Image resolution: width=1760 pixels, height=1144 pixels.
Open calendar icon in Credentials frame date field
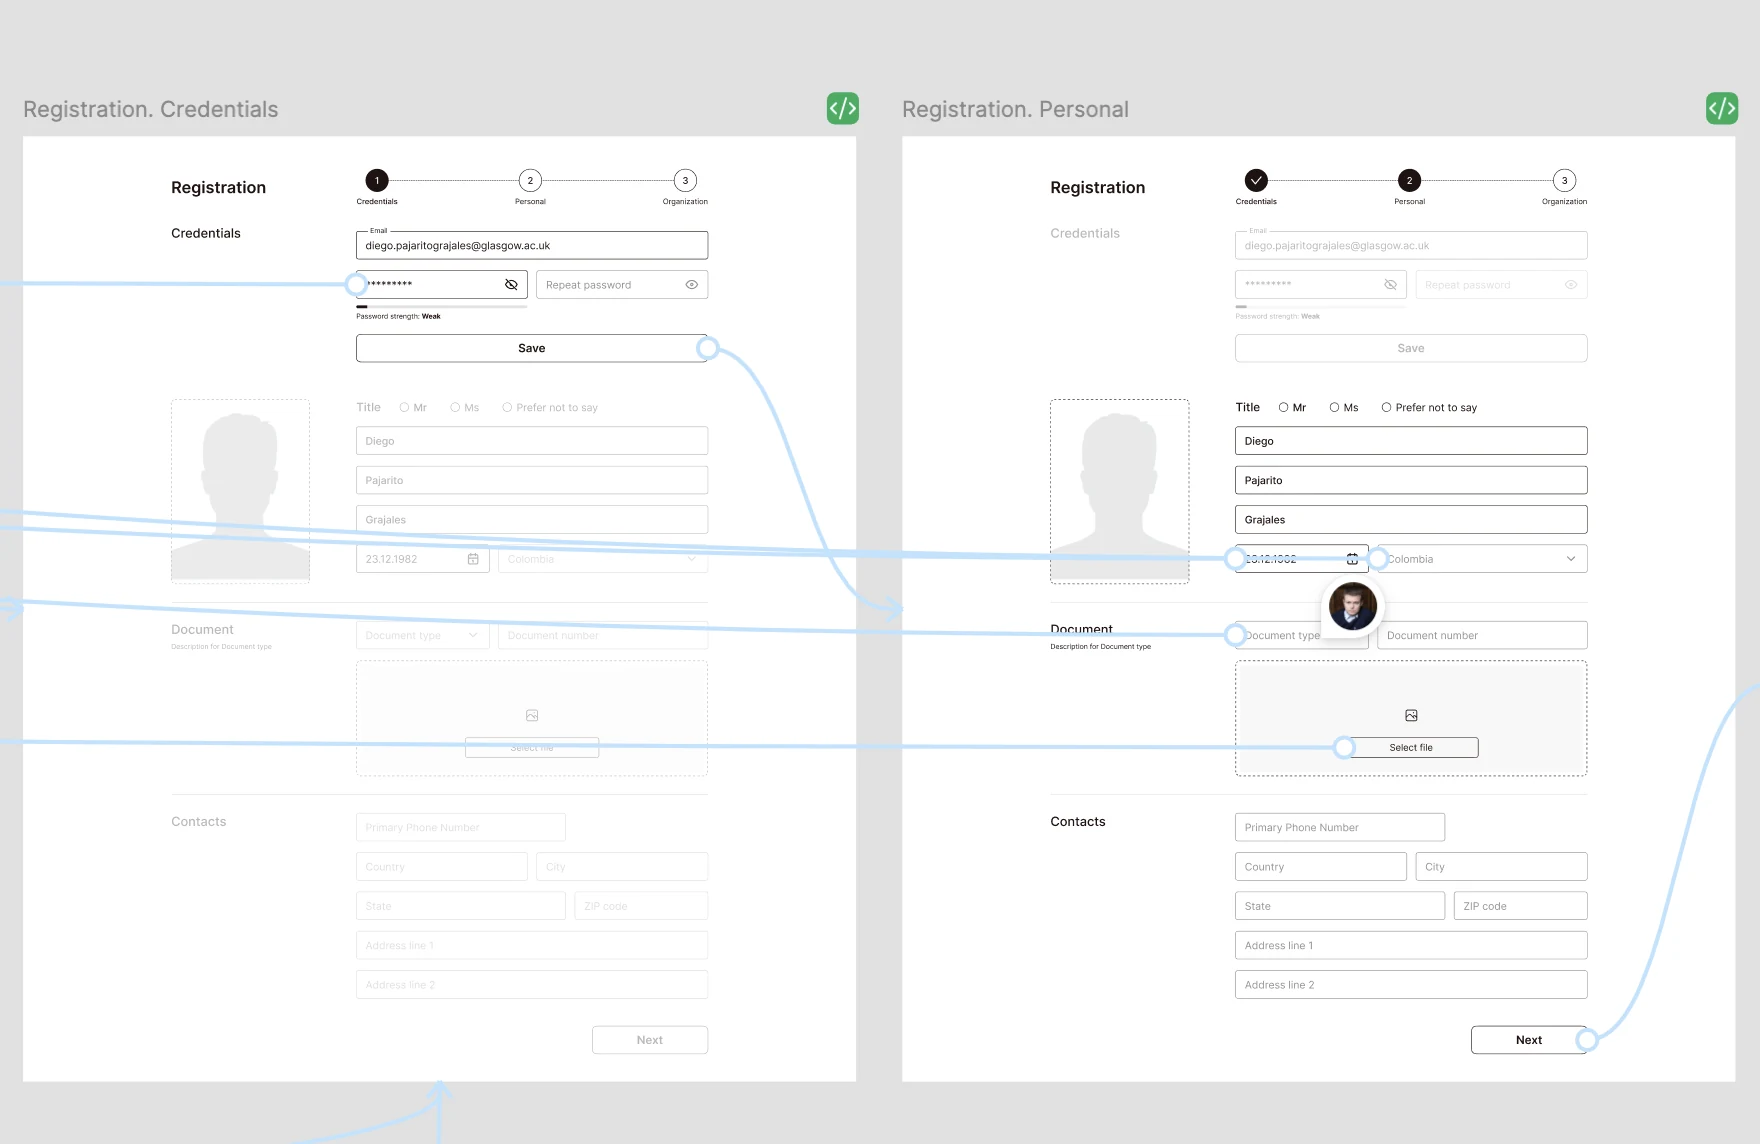(473, 559)
